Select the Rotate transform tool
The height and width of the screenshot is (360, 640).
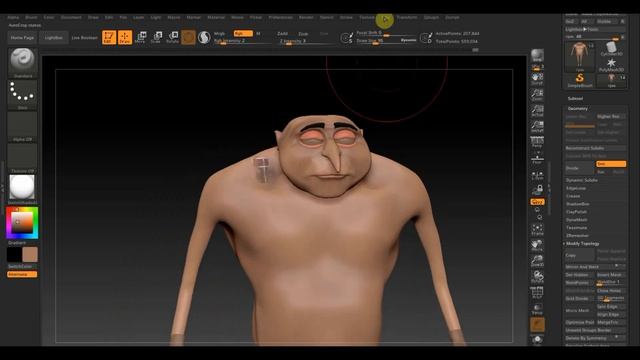(x=173, y=37)
